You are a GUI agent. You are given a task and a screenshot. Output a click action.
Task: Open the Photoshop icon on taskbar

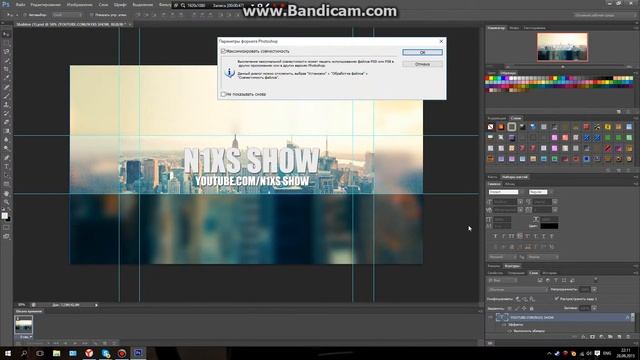pyautogui.click(x=138, y=353)
